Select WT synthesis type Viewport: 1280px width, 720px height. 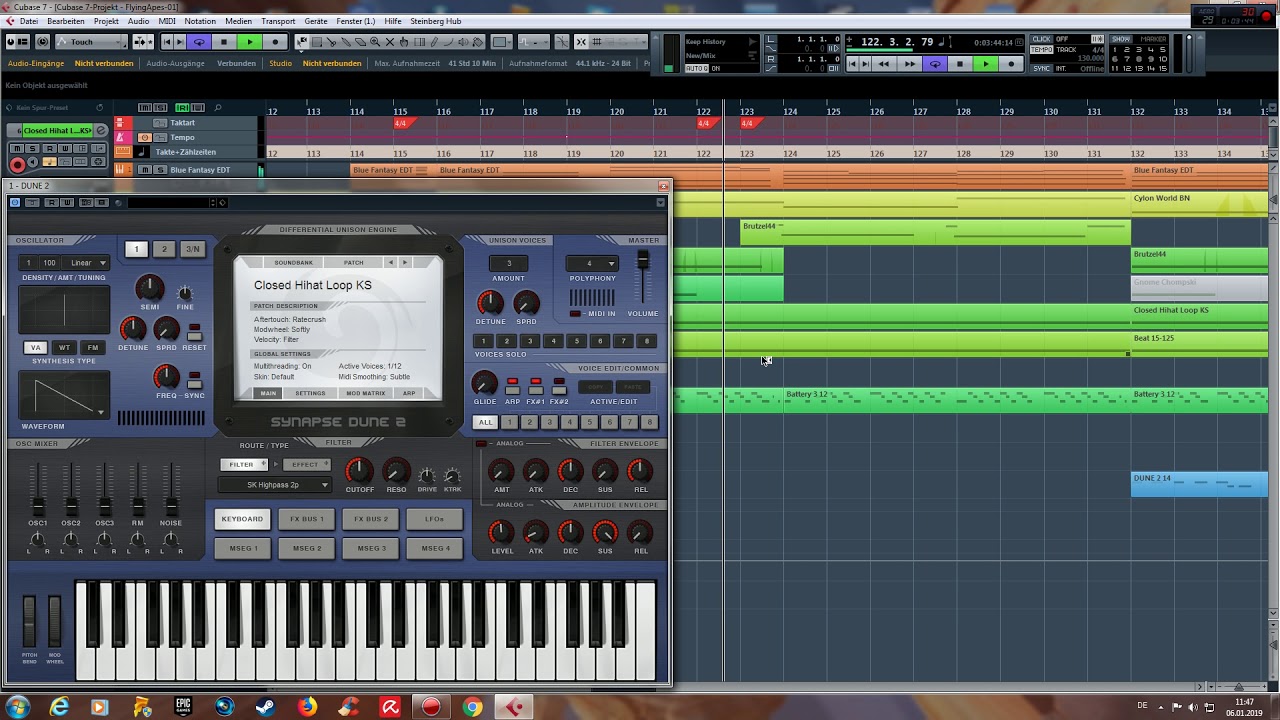(64, 348)
